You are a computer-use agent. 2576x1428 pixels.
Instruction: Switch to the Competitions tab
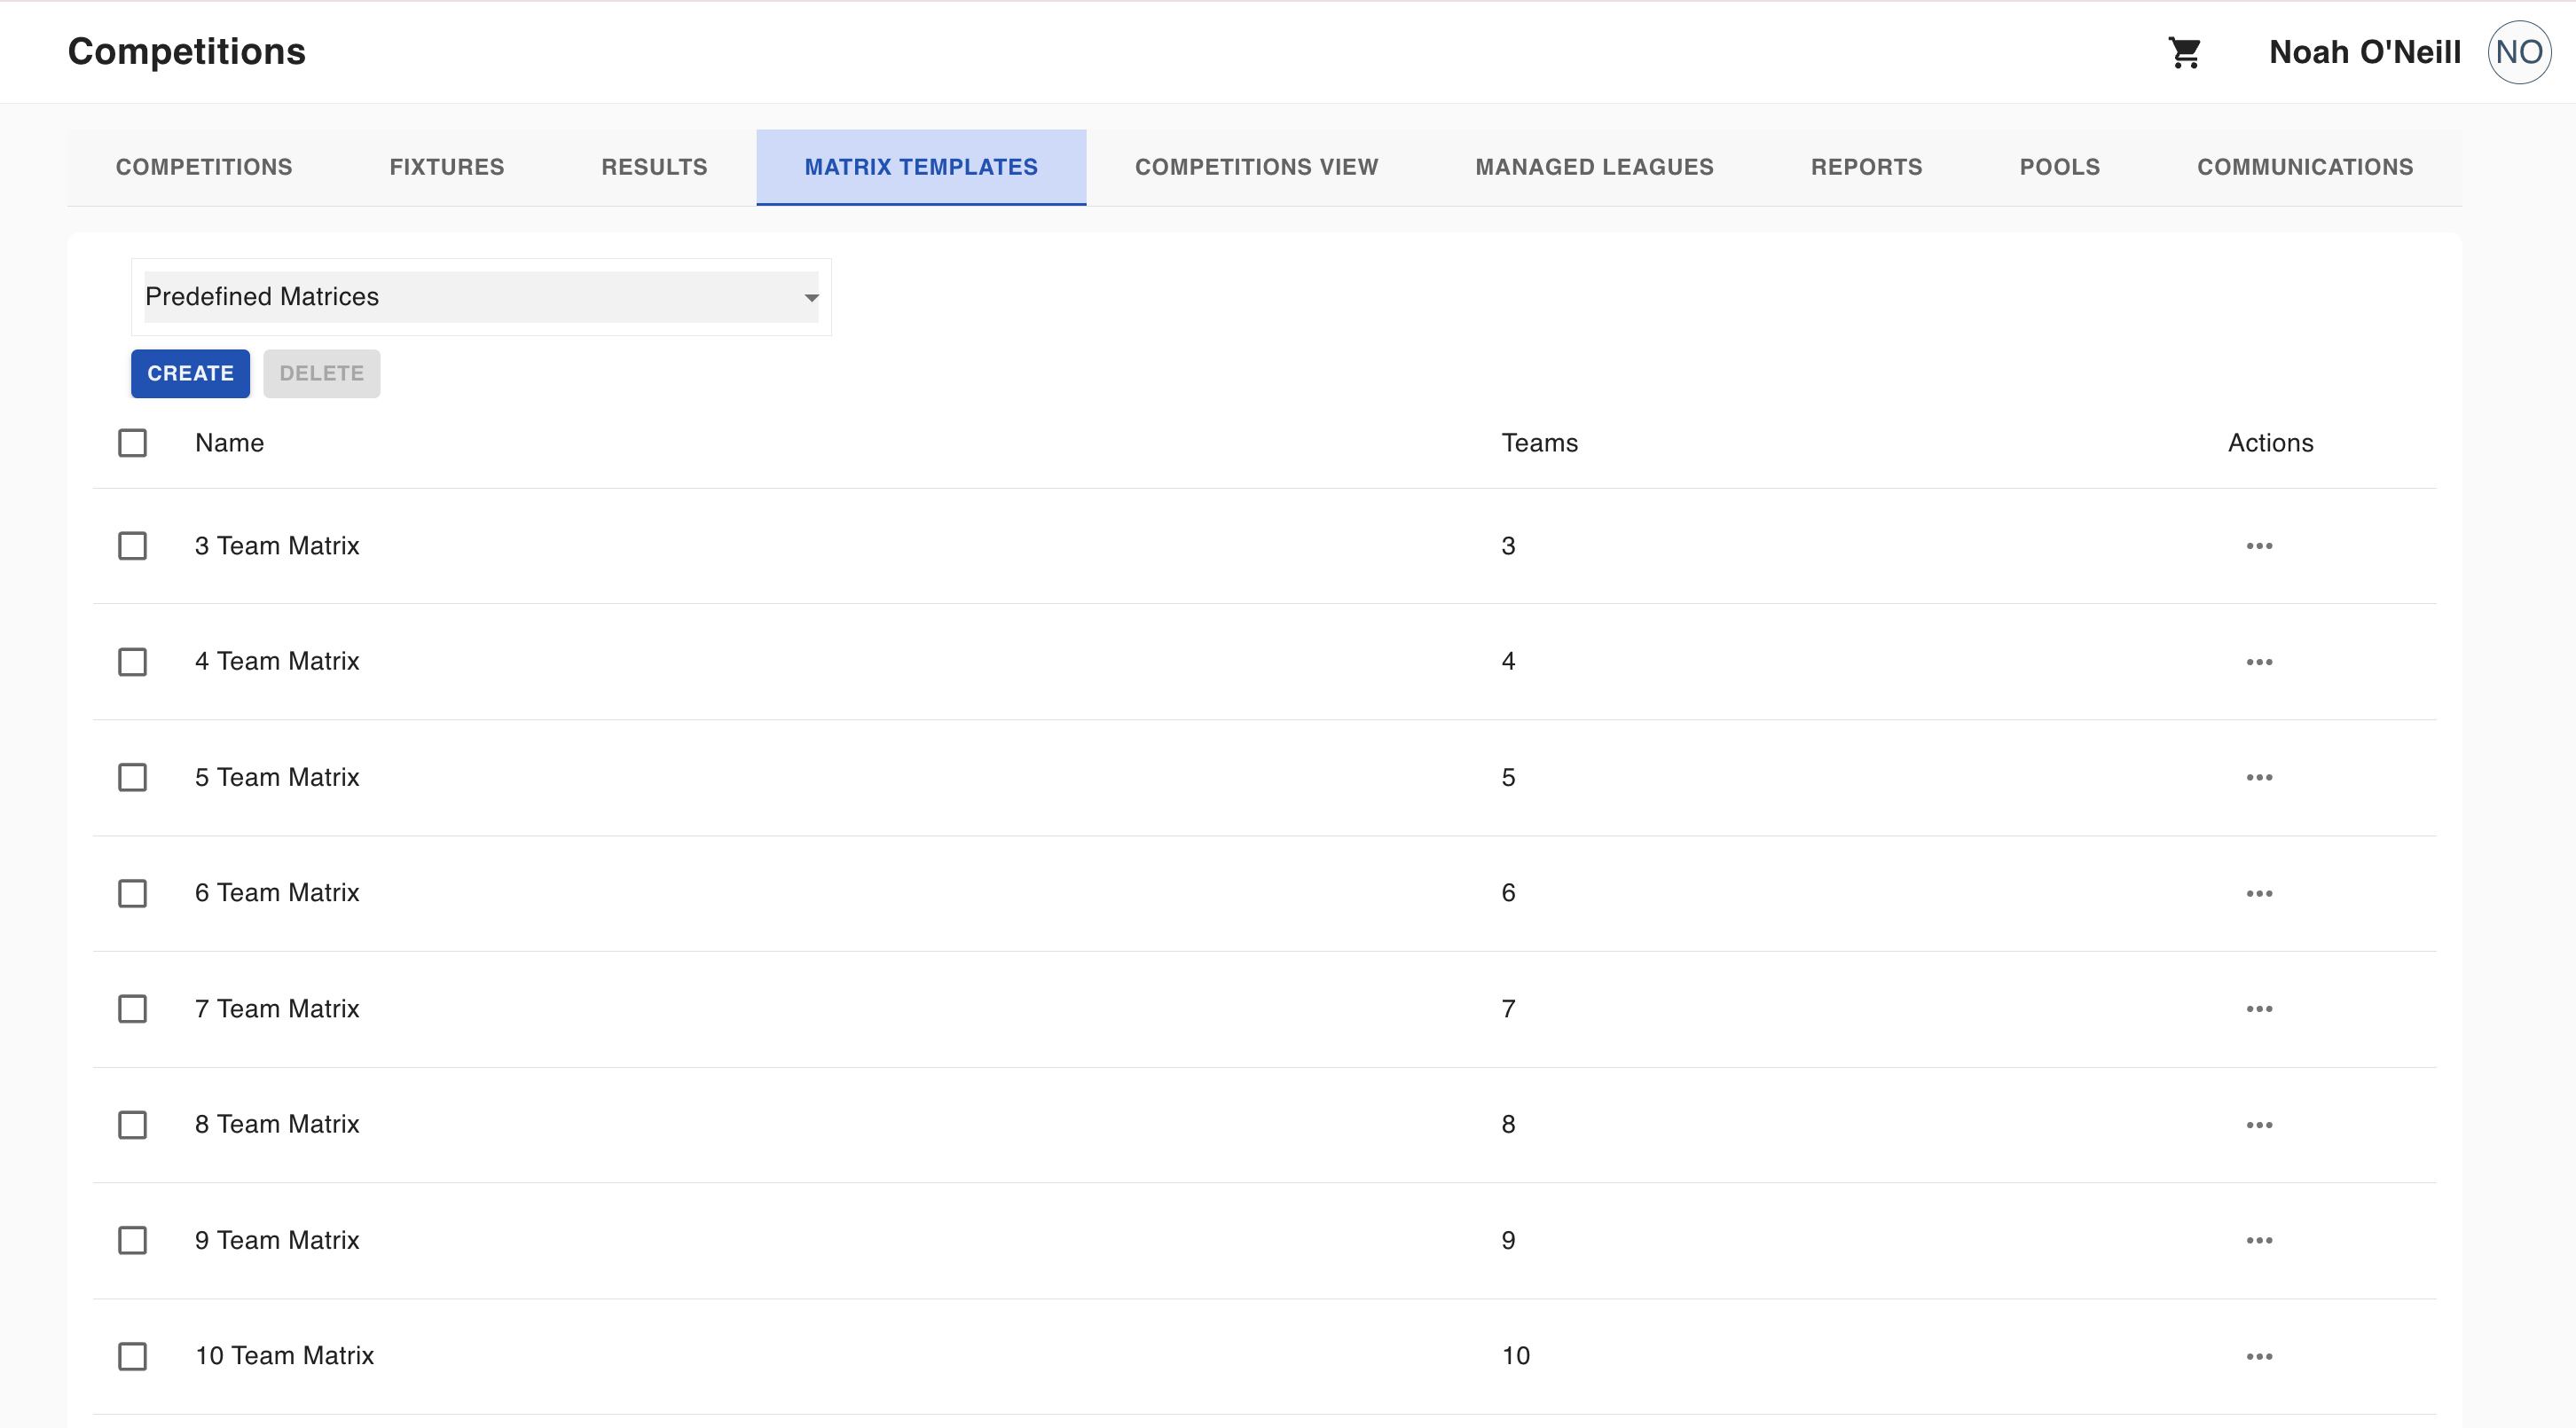click(x=204, y=167)
